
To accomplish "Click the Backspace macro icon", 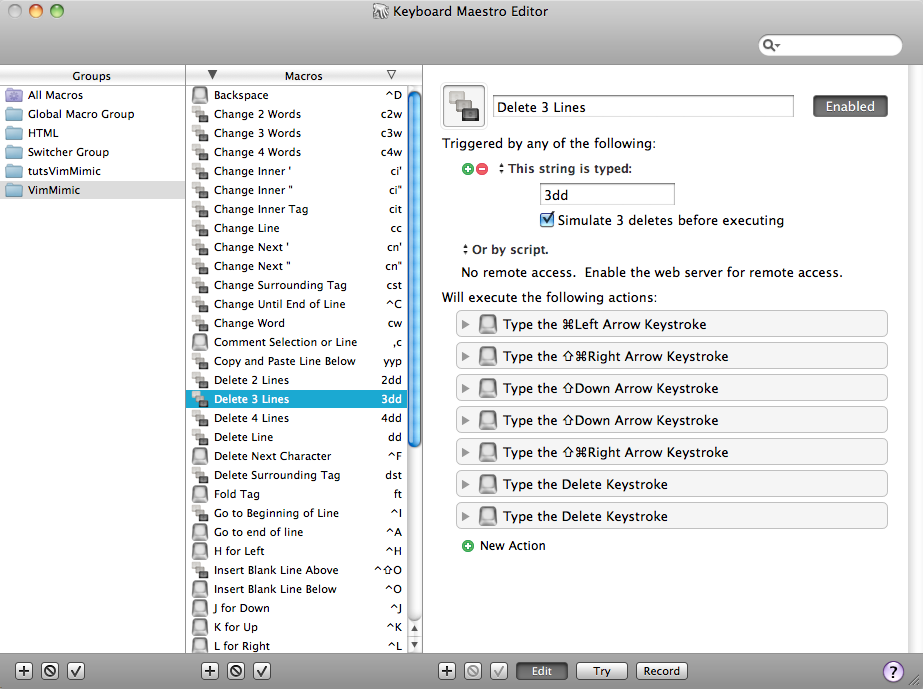I will [x=200, y=95].
